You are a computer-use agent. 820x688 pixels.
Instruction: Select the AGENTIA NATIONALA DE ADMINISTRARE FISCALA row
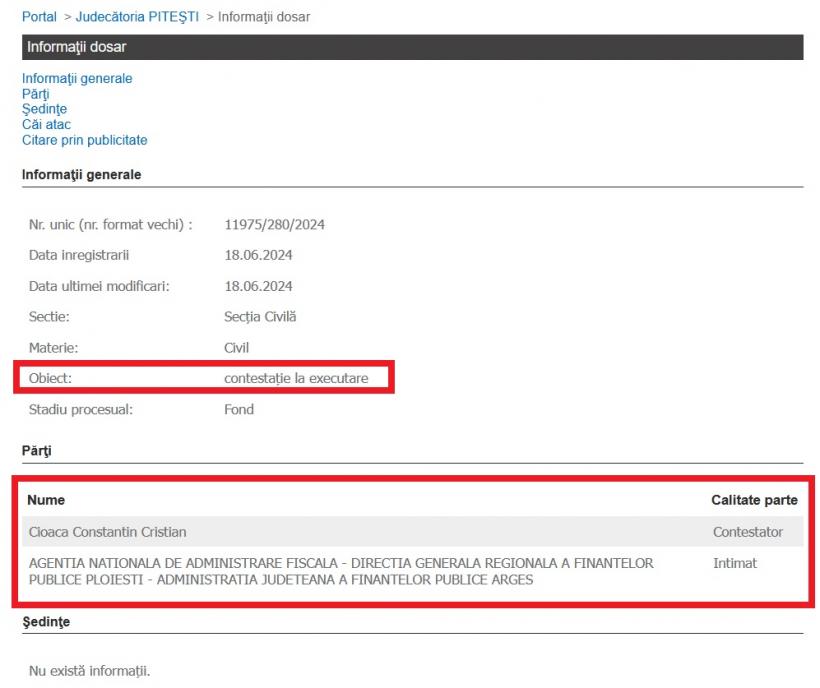340,571
